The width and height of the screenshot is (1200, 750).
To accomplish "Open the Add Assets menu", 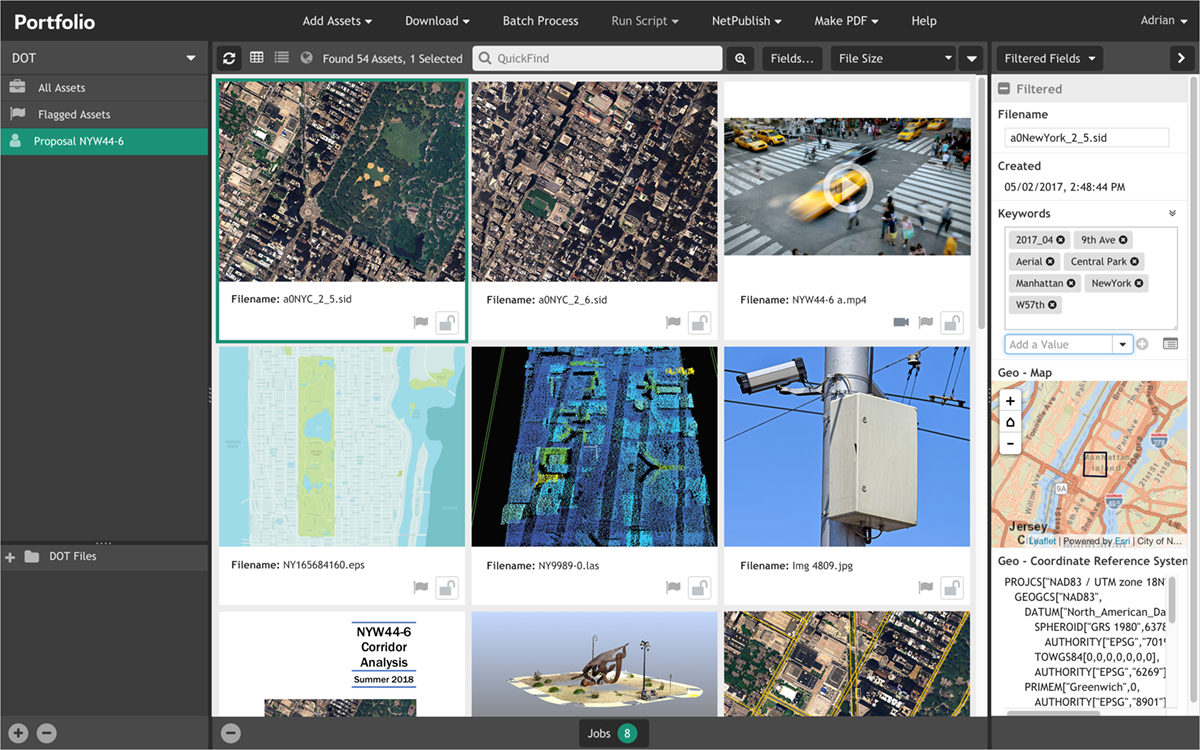I will click(x=337, y=20).
